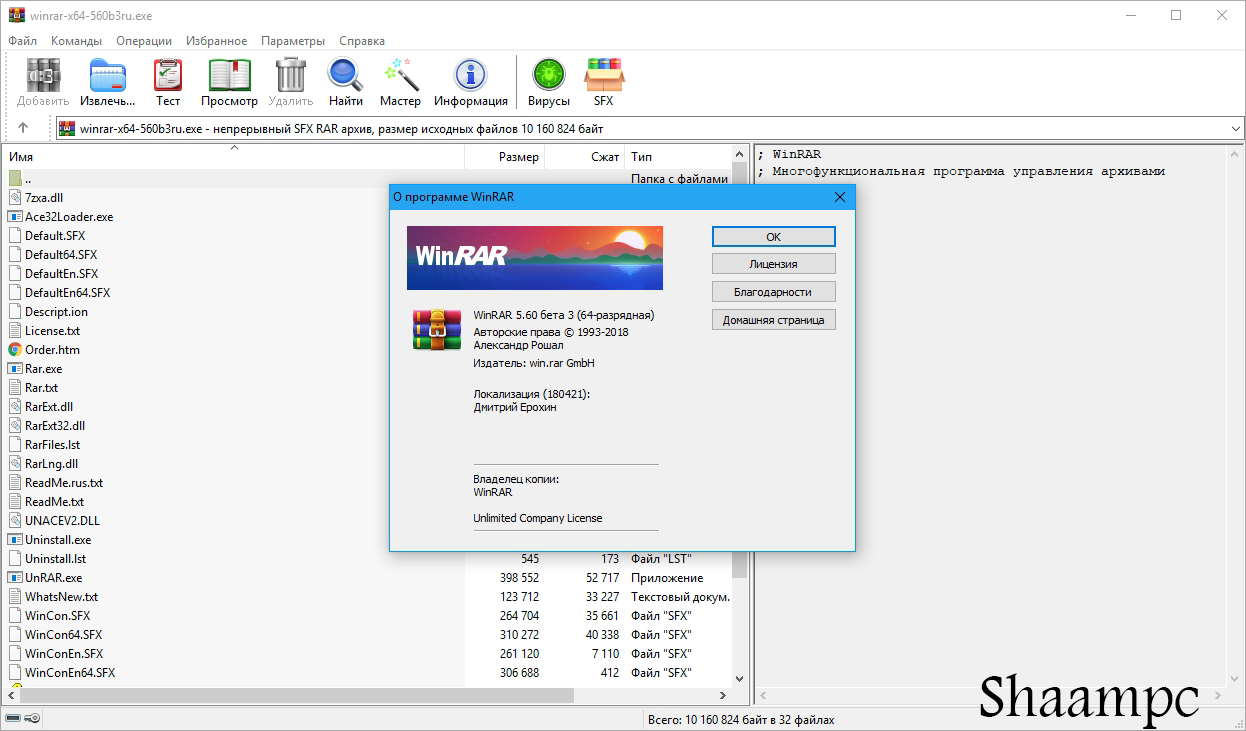
Task: Select the Извлечь (Extract) toolbar icon
Action: (107, 75)
